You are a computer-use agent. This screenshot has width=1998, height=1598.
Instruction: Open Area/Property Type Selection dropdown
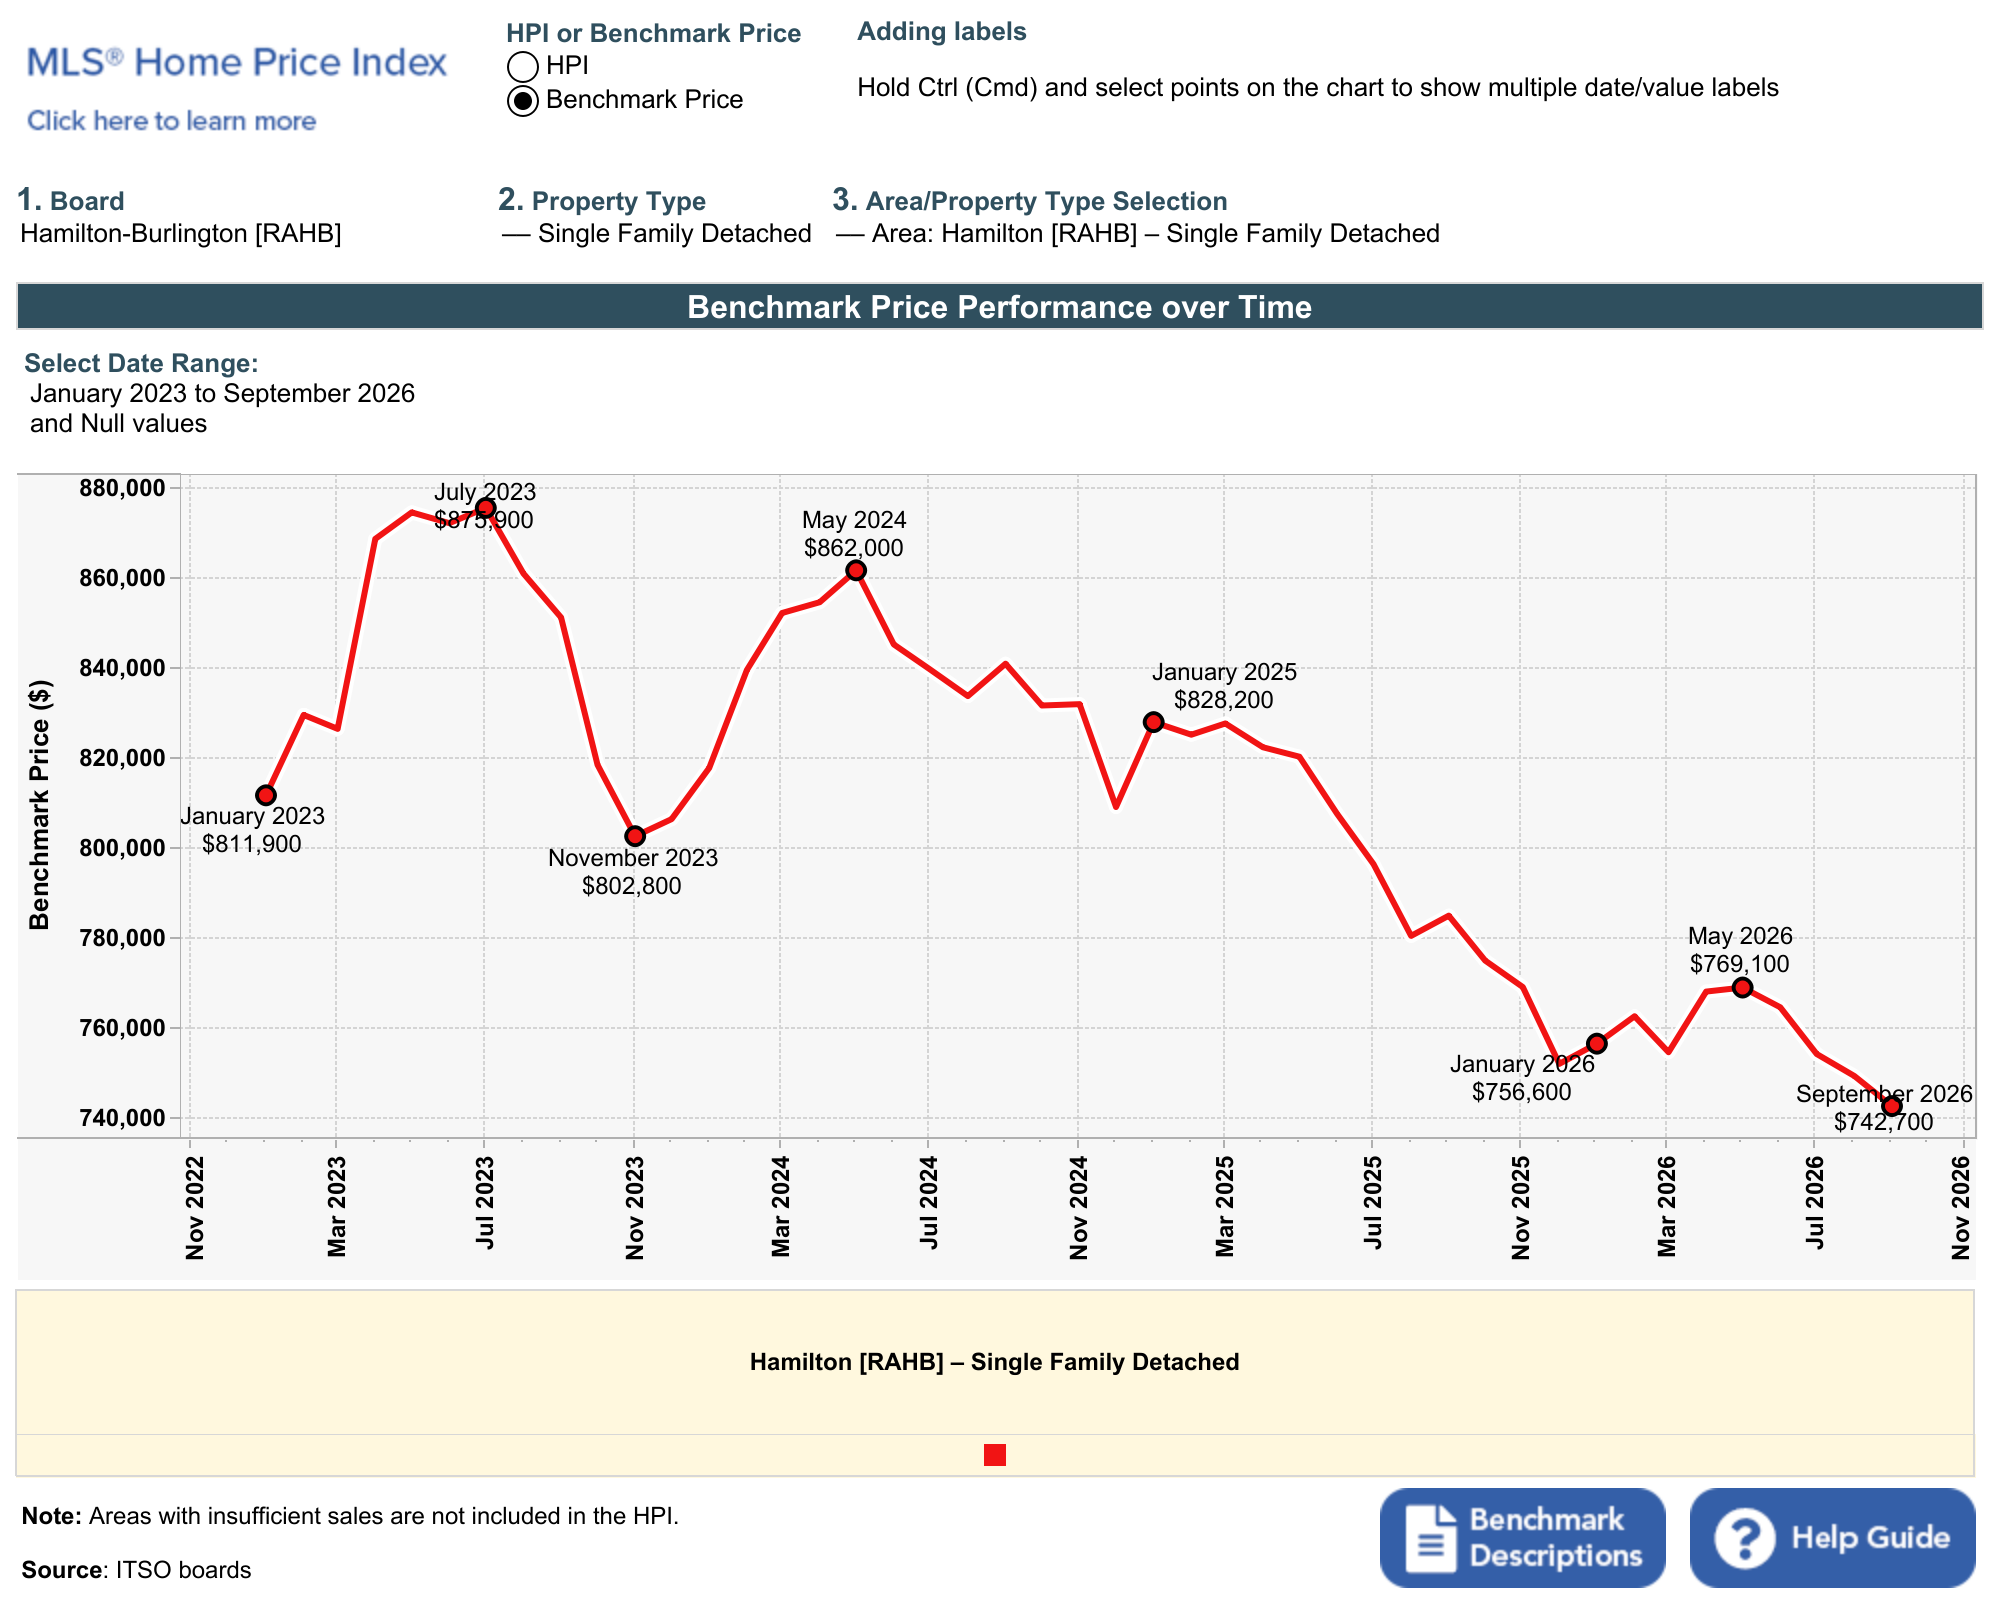tap(1138, 234)
